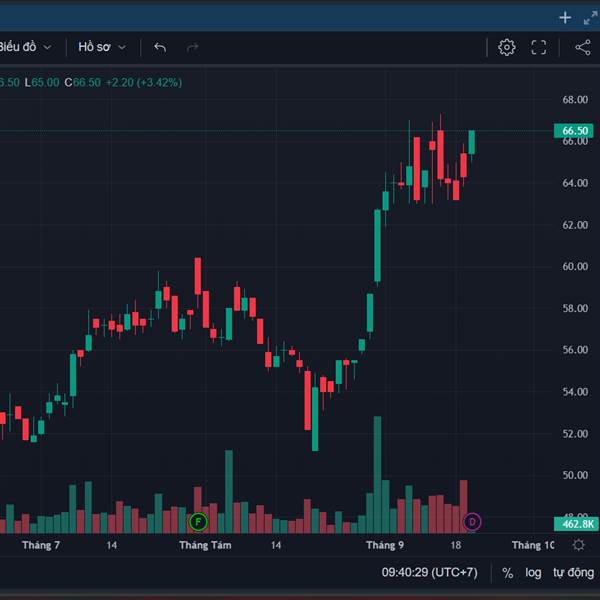600x600 pixels.
Task: Click the Tháng 7 date label
Action: click(41, 545)
